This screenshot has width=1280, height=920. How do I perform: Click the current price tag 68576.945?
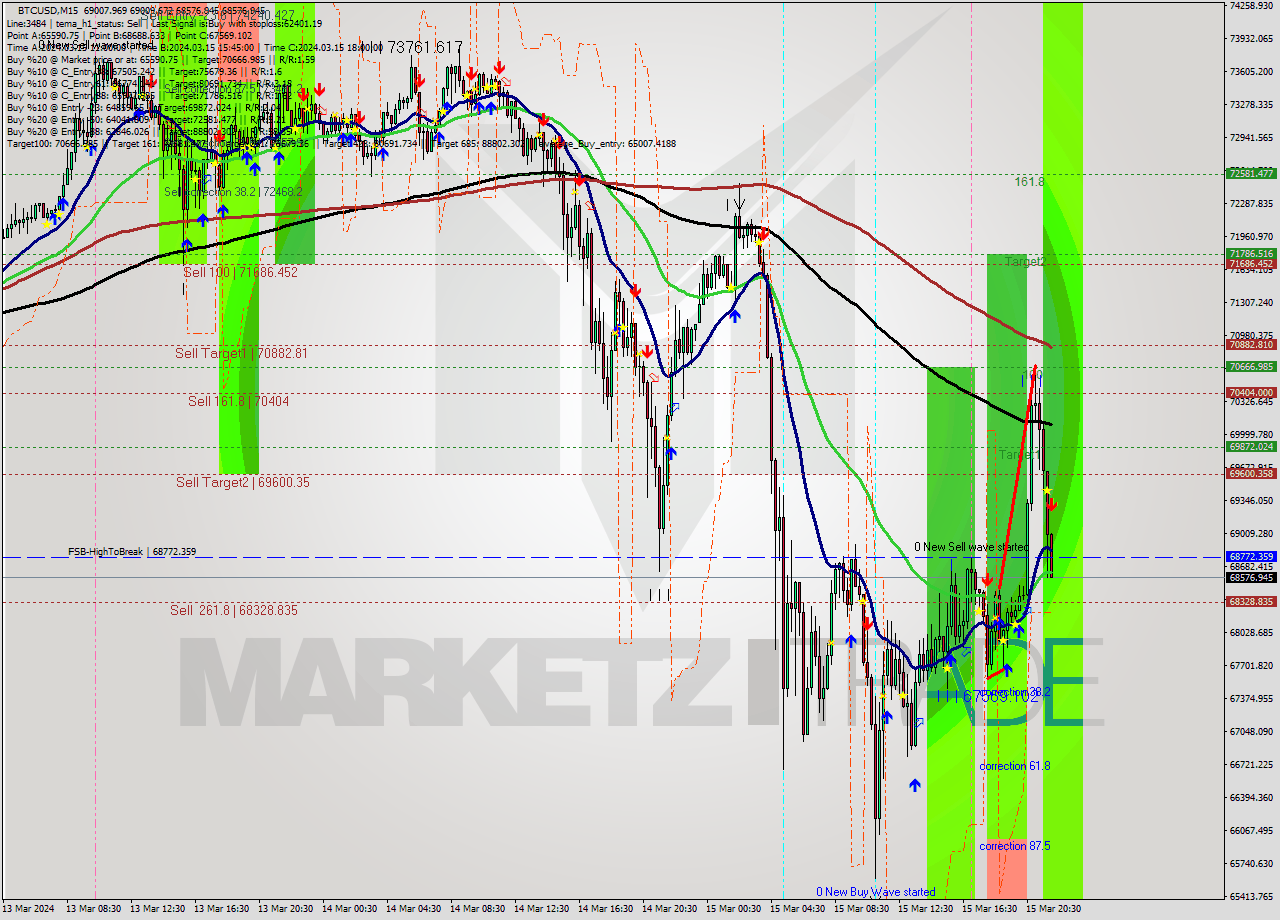tap(1251, 577)
